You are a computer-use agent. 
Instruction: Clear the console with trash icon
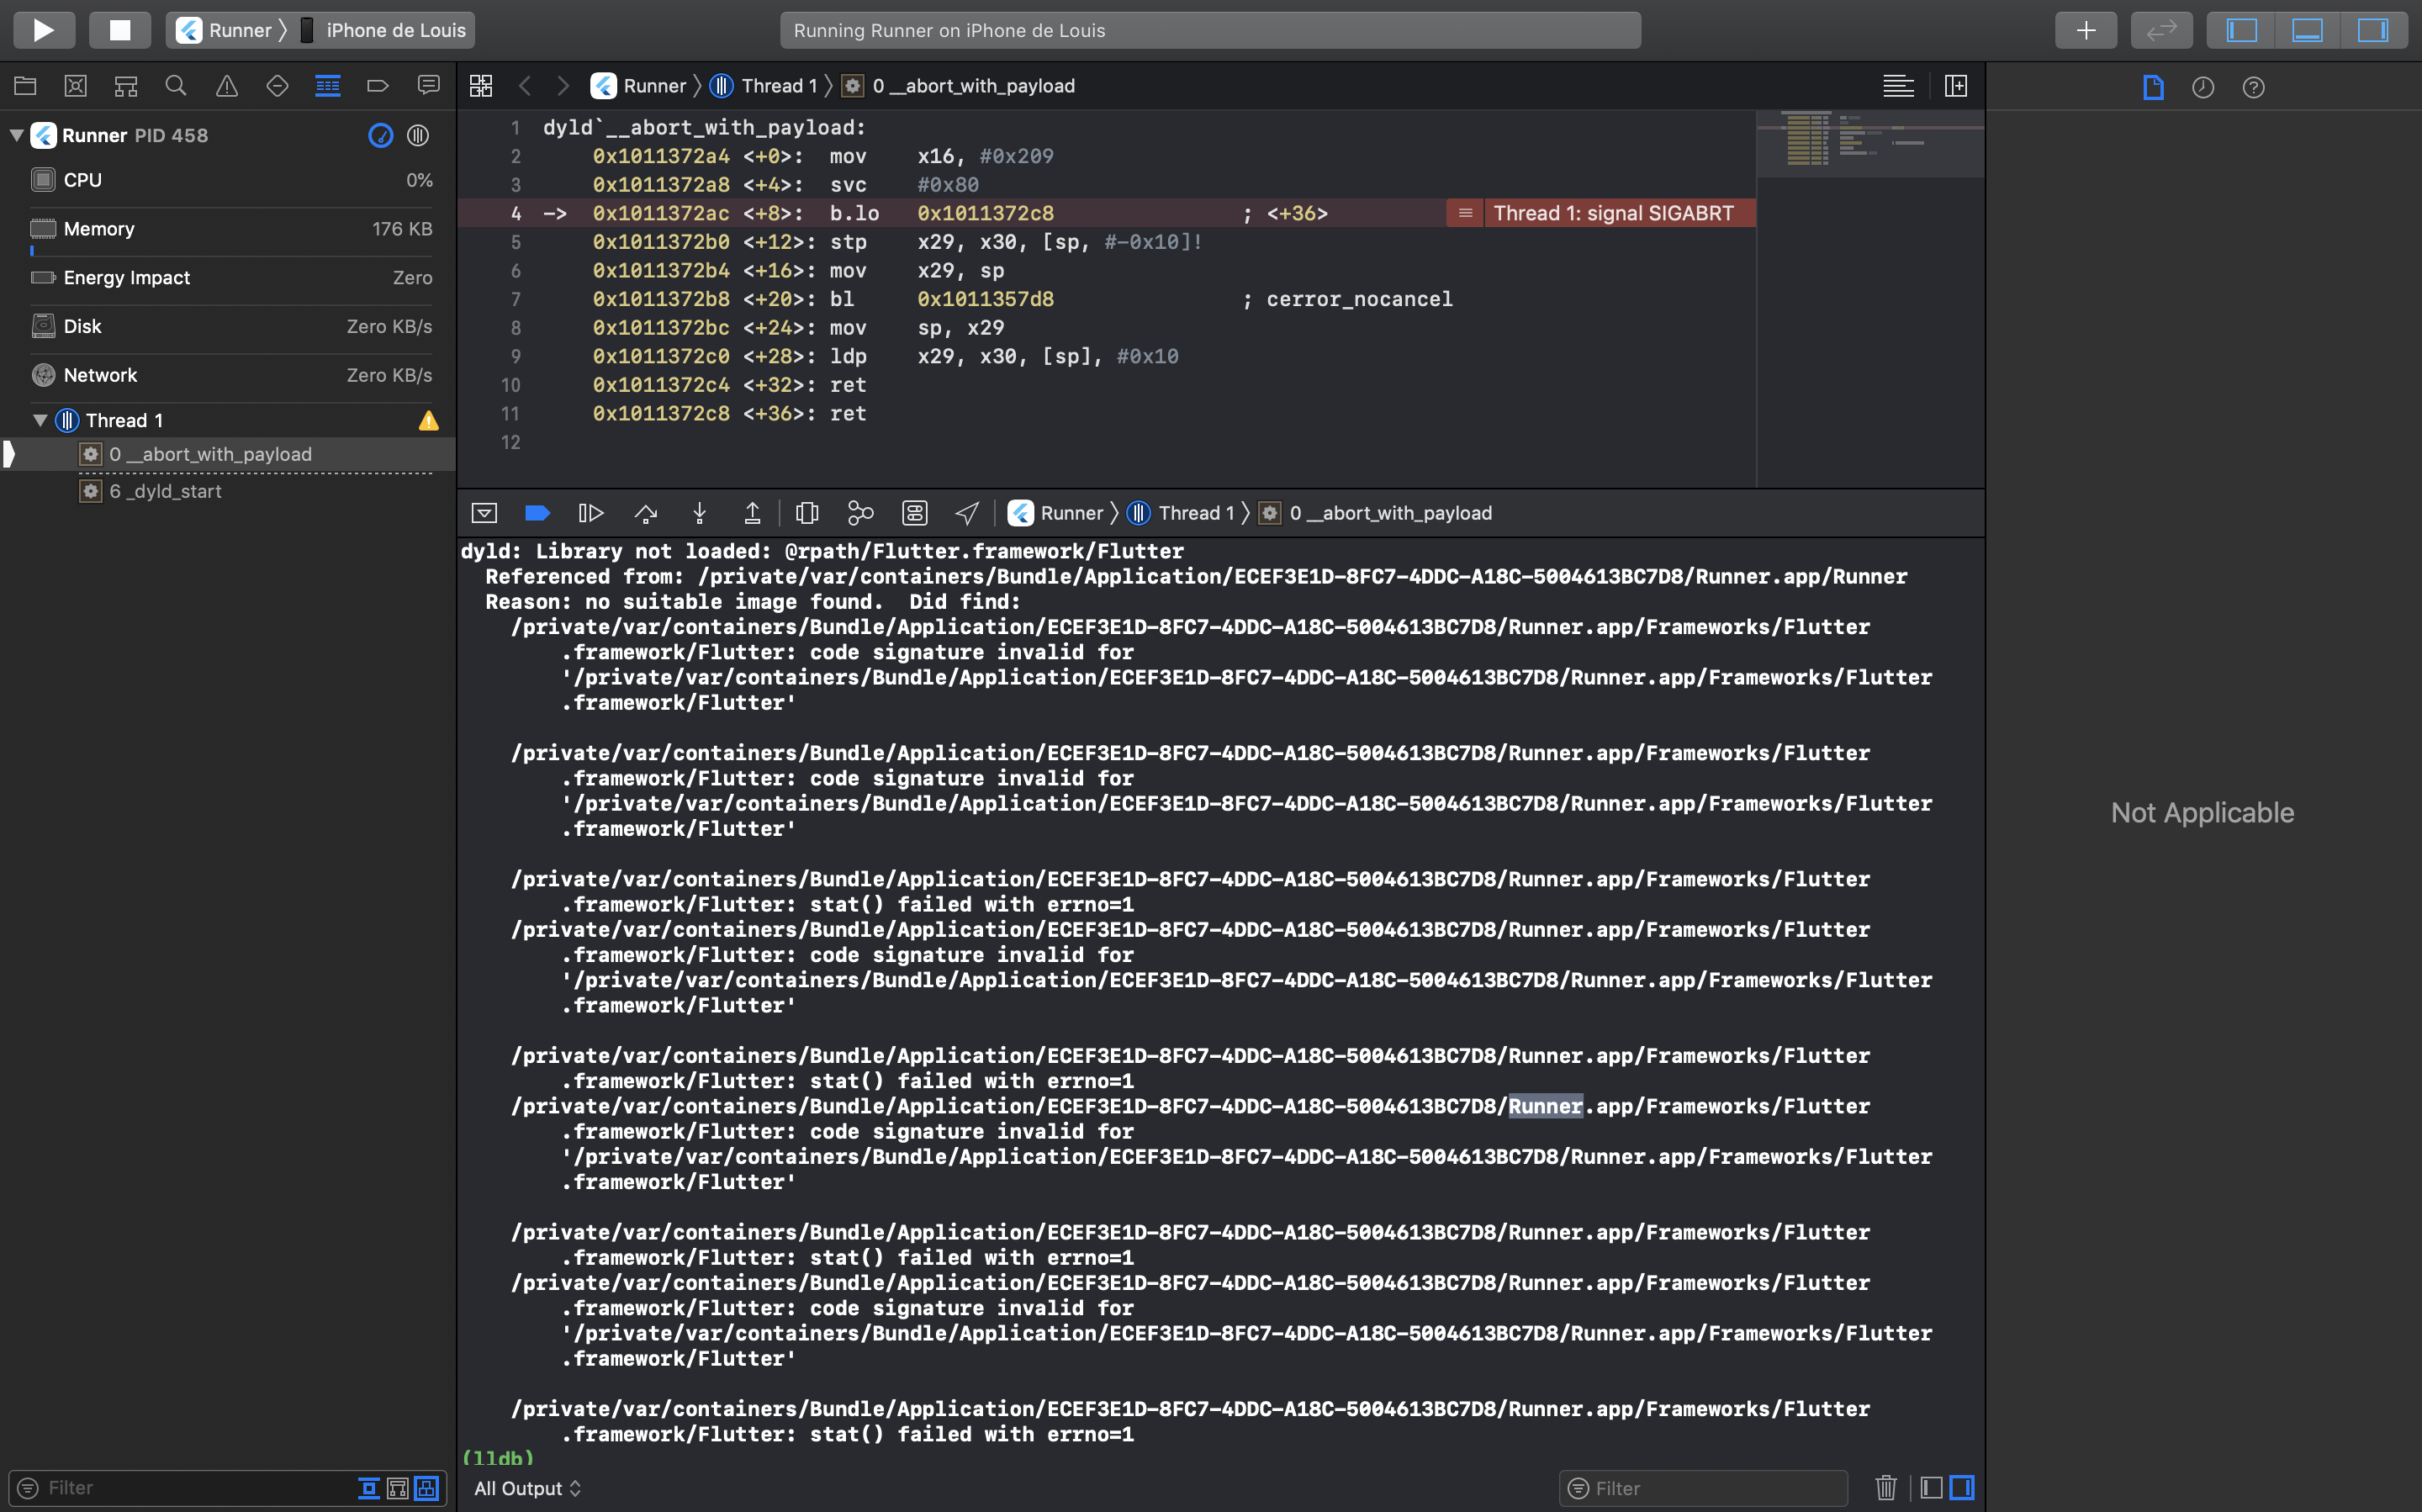(x=1885, y=1488)
